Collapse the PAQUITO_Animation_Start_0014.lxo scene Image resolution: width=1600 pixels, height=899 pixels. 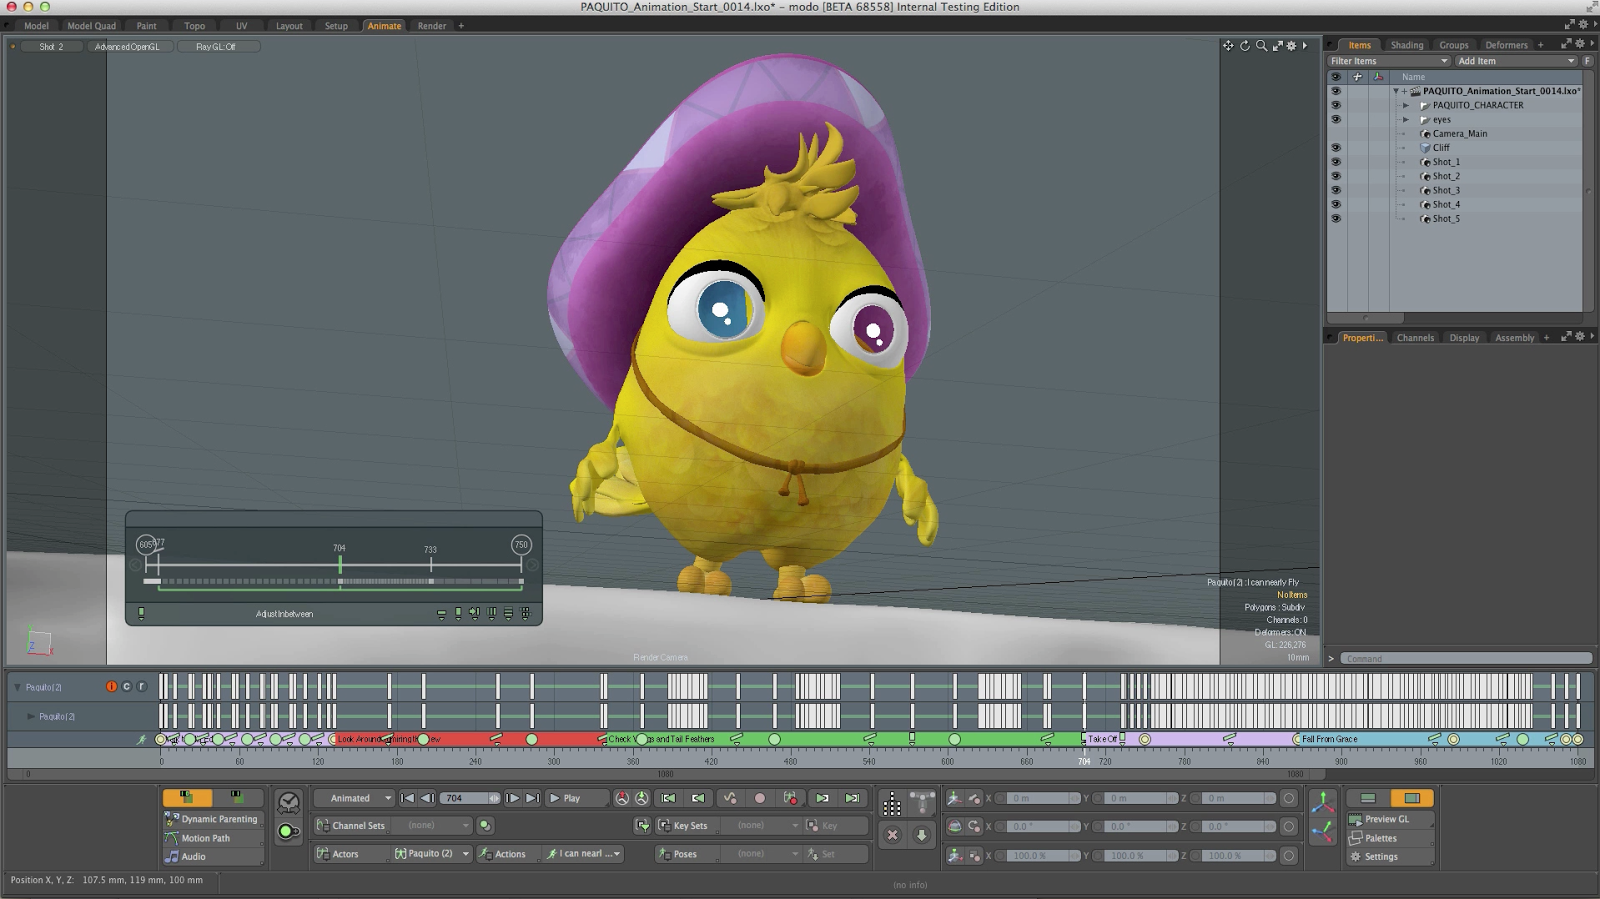[1396, 91]
